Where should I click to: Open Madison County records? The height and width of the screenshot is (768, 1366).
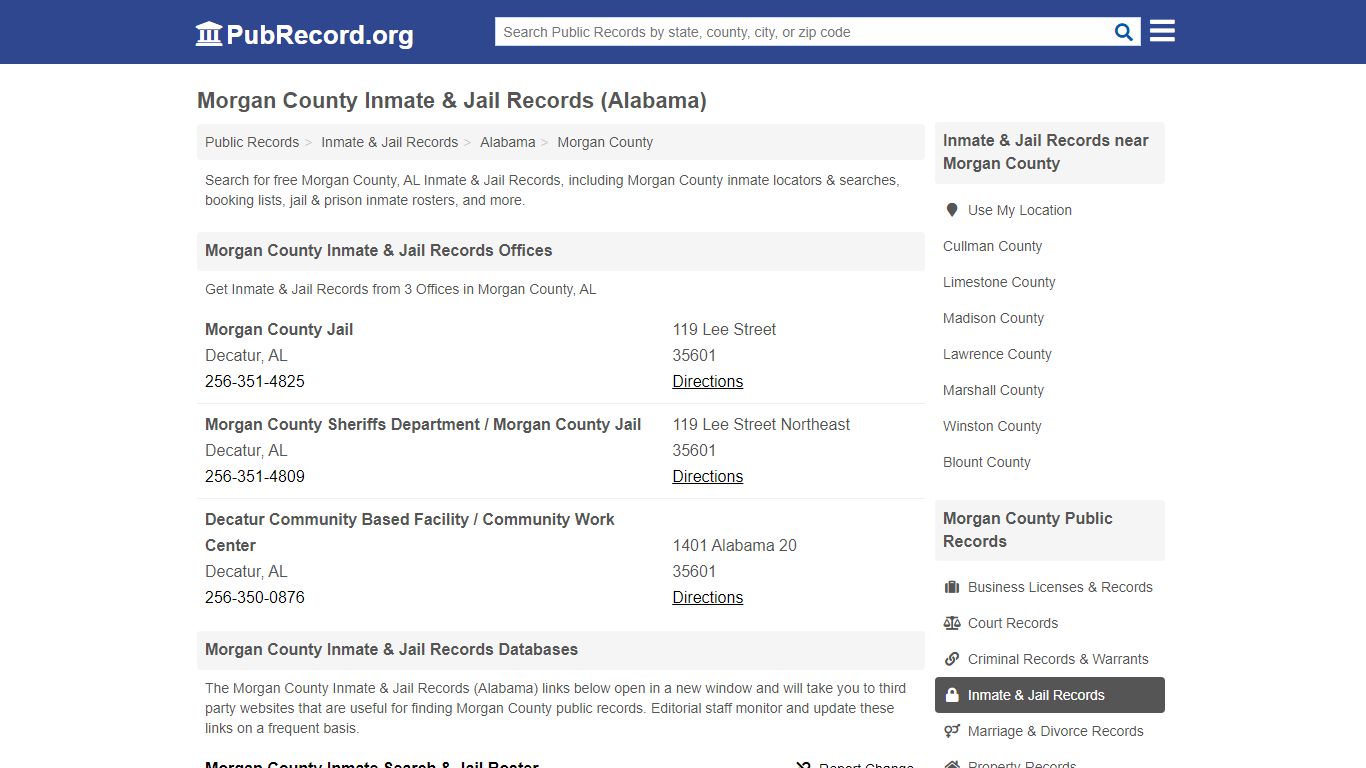tap(993, 318)
